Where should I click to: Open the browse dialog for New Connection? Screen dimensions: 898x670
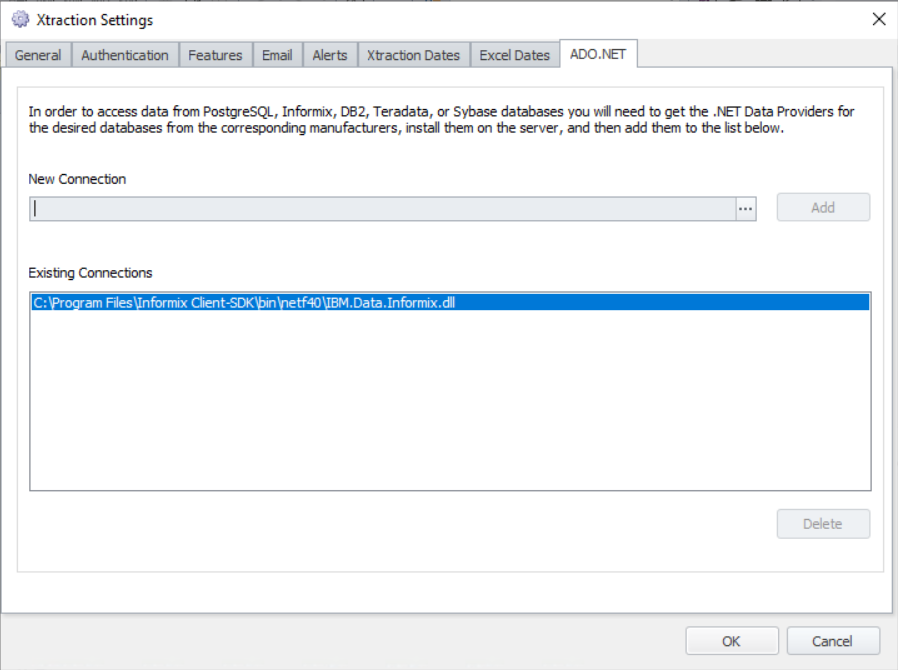pos(746,208)
